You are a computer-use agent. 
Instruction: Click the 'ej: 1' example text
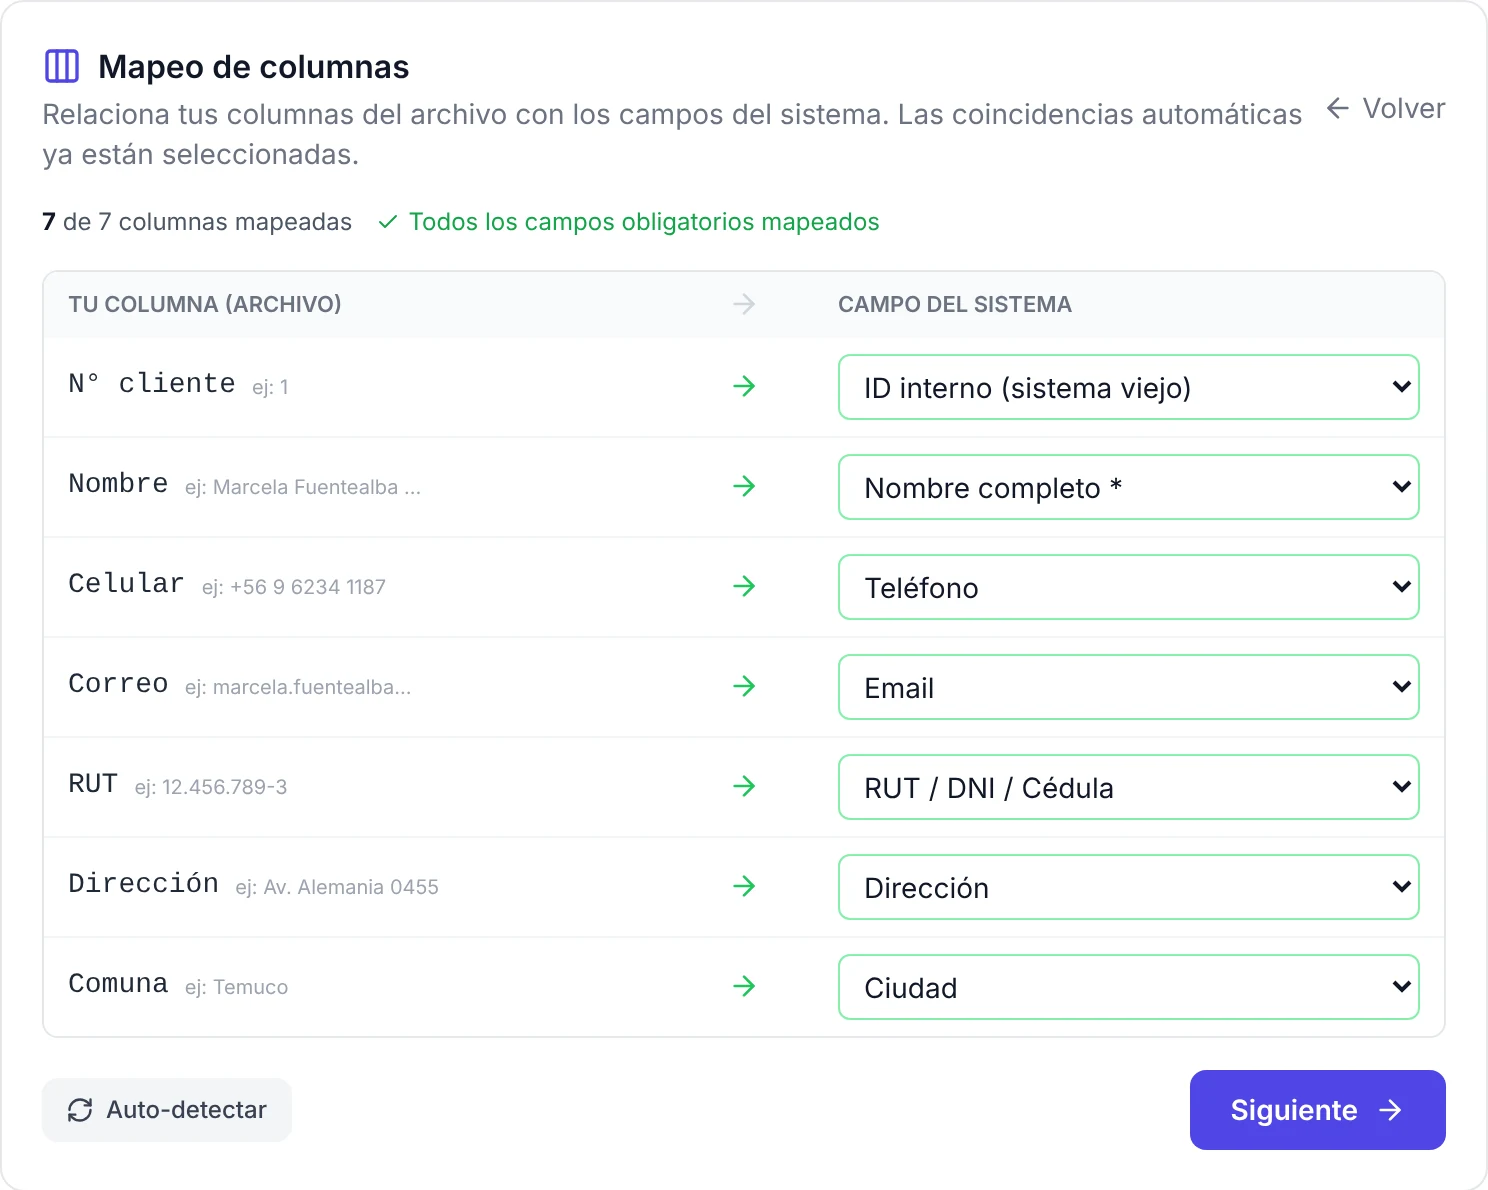[x=270, y=387]
